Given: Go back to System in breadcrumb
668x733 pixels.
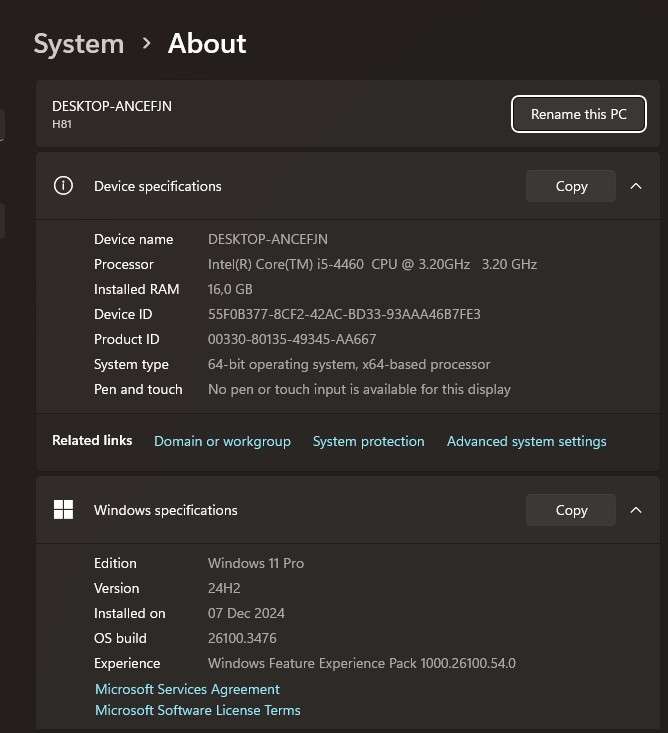Looking at the screenshot, I should pos(79,44).
